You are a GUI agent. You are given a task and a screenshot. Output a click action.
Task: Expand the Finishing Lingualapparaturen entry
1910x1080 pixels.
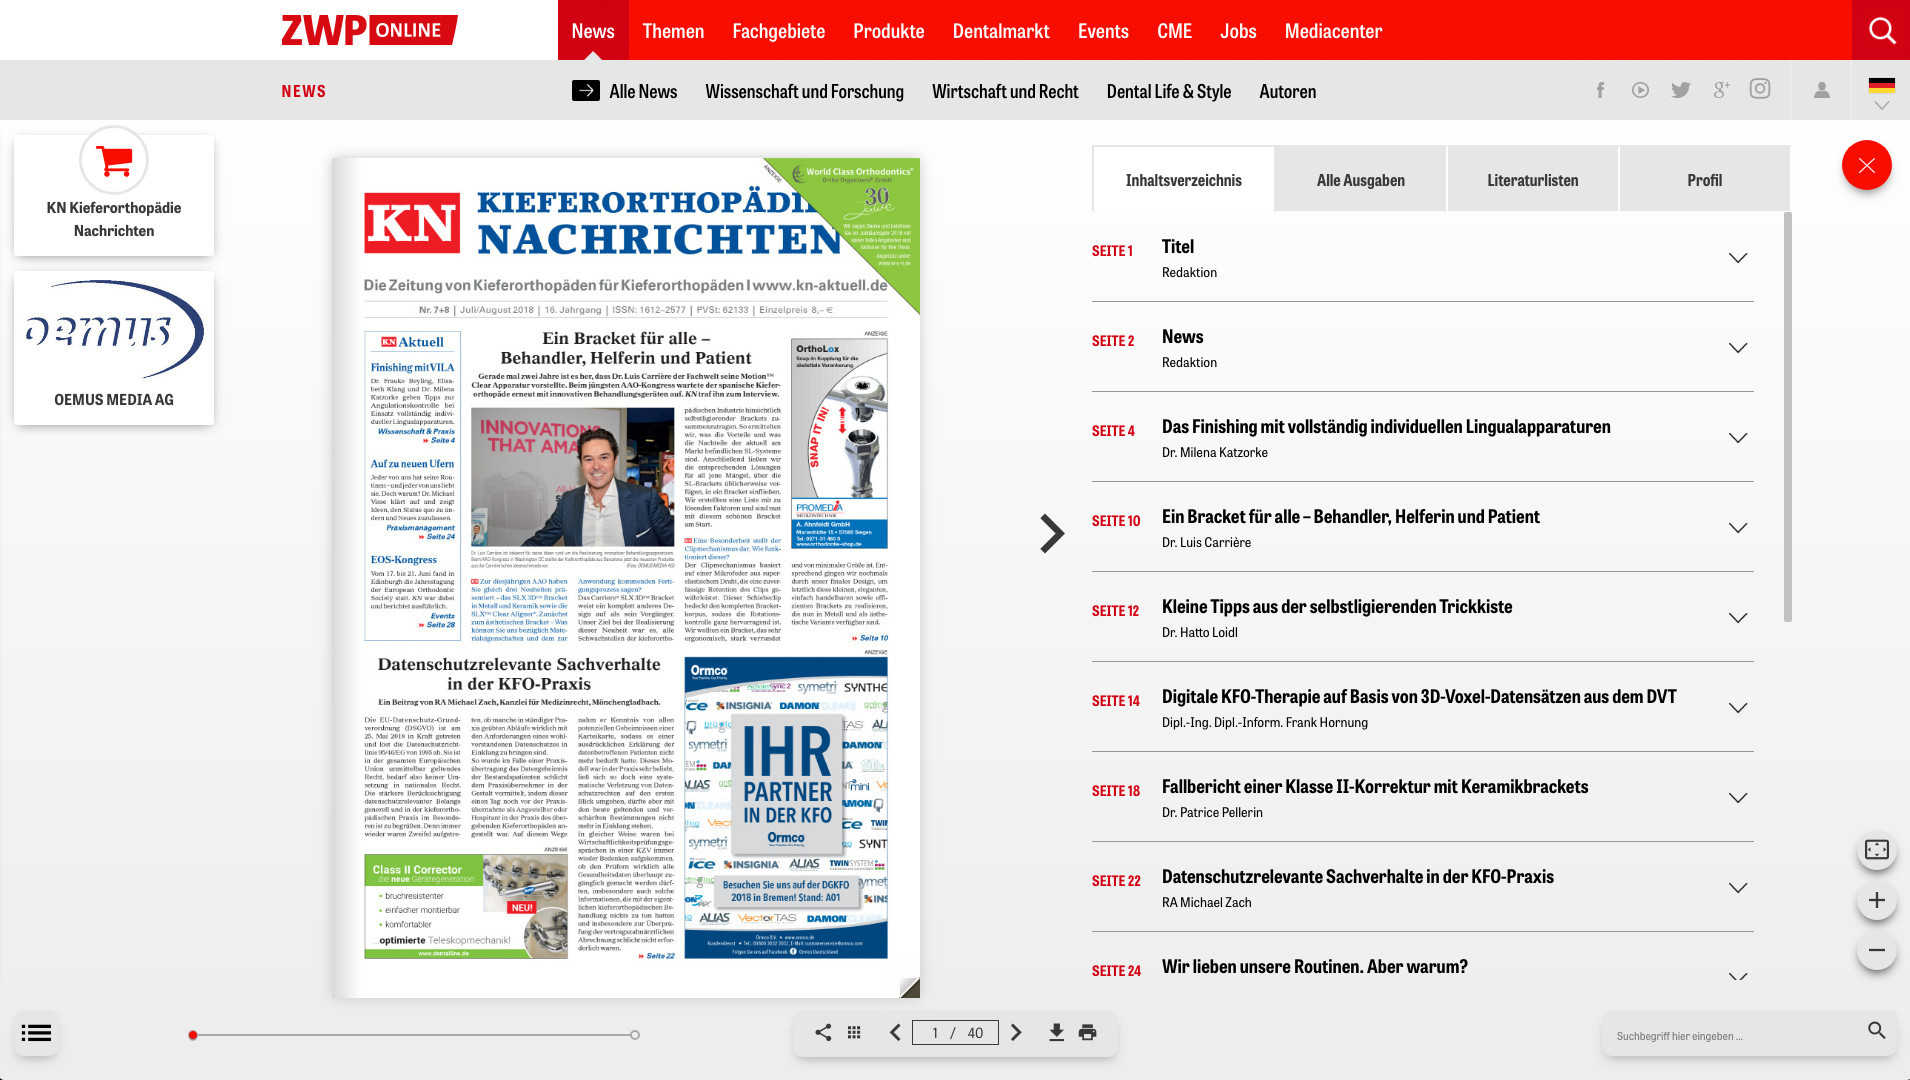(1738, 438)
